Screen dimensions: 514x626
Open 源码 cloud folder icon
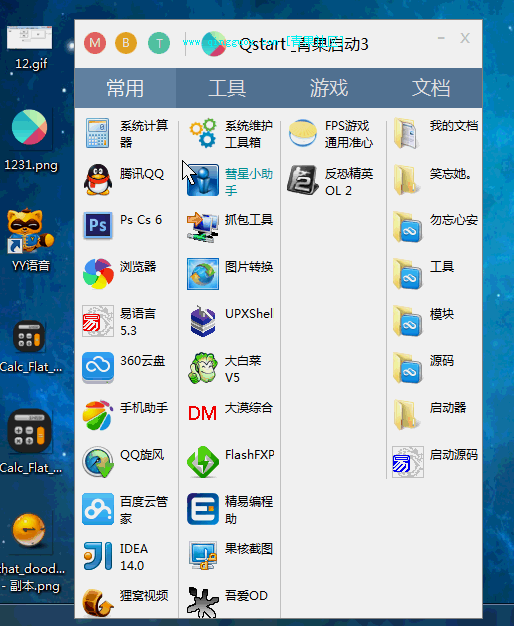click(407, 368)
